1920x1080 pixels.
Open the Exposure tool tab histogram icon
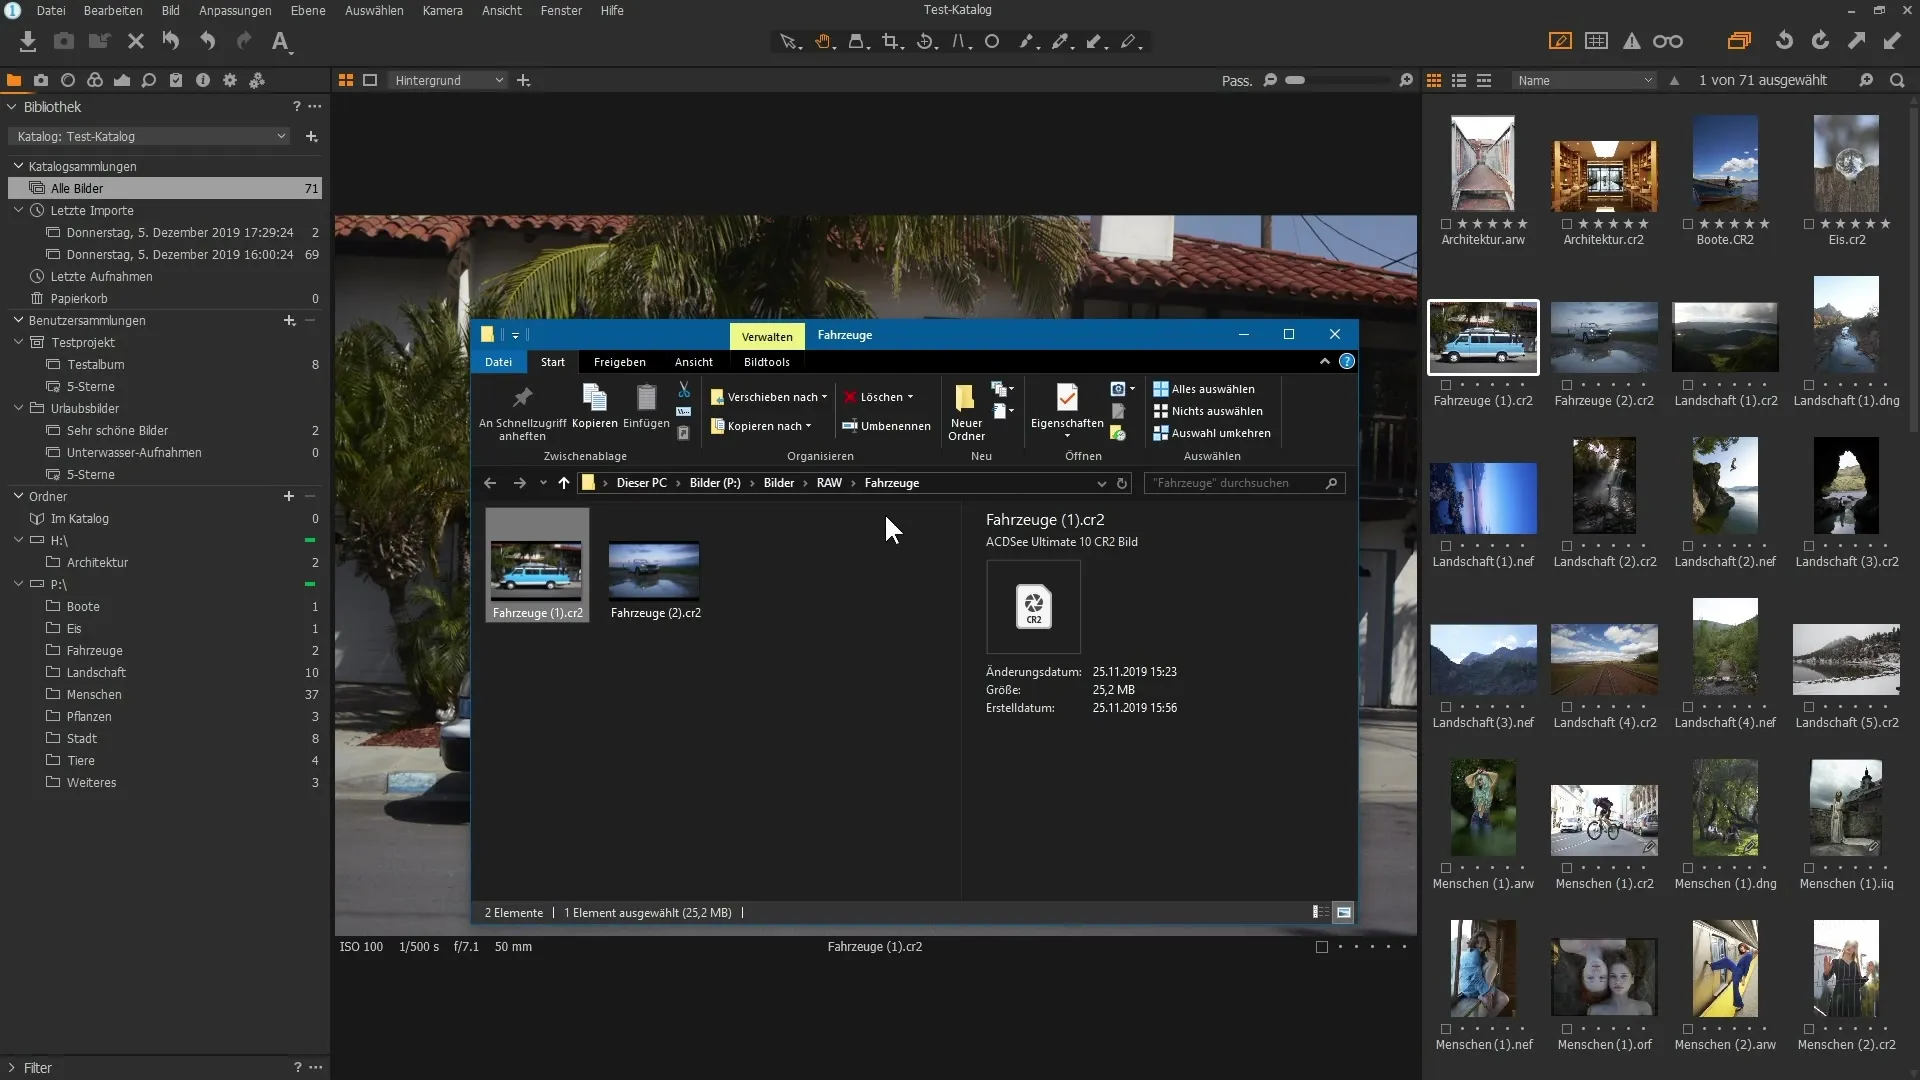click(122, 80)
